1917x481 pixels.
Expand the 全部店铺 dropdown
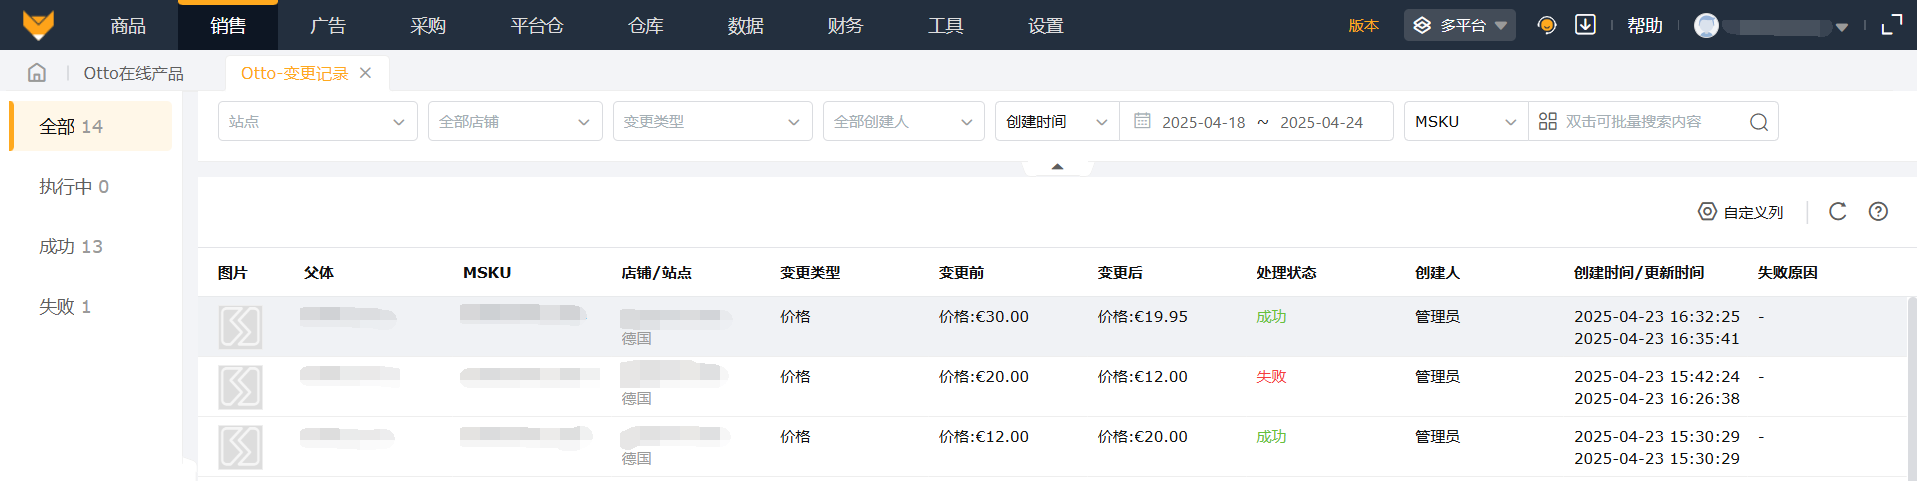point(514,122)
